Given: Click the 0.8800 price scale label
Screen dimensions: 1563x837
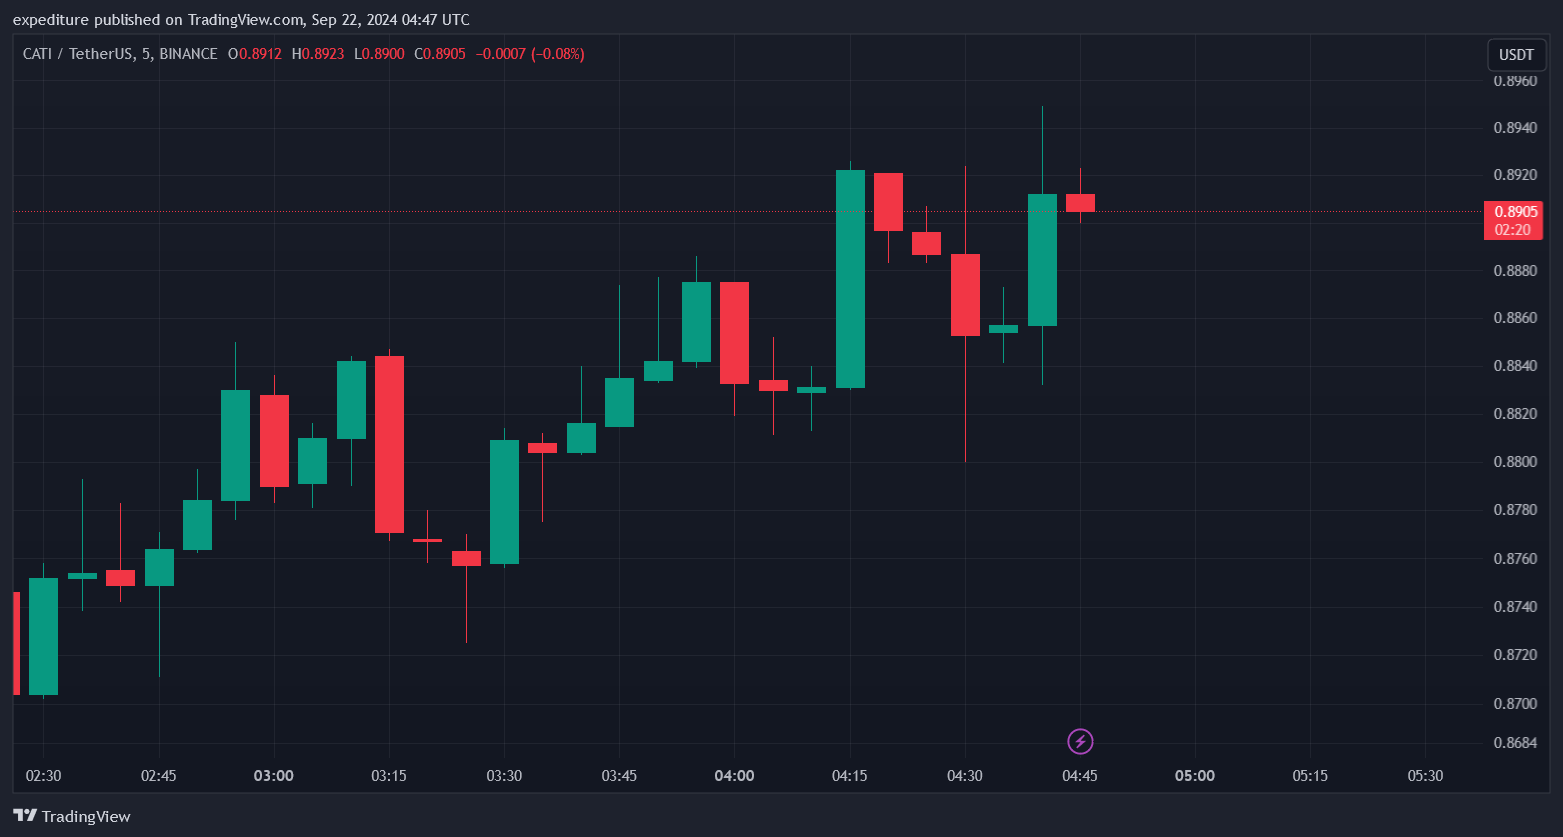Looking at the screenshot, I should pos(1515,462).
